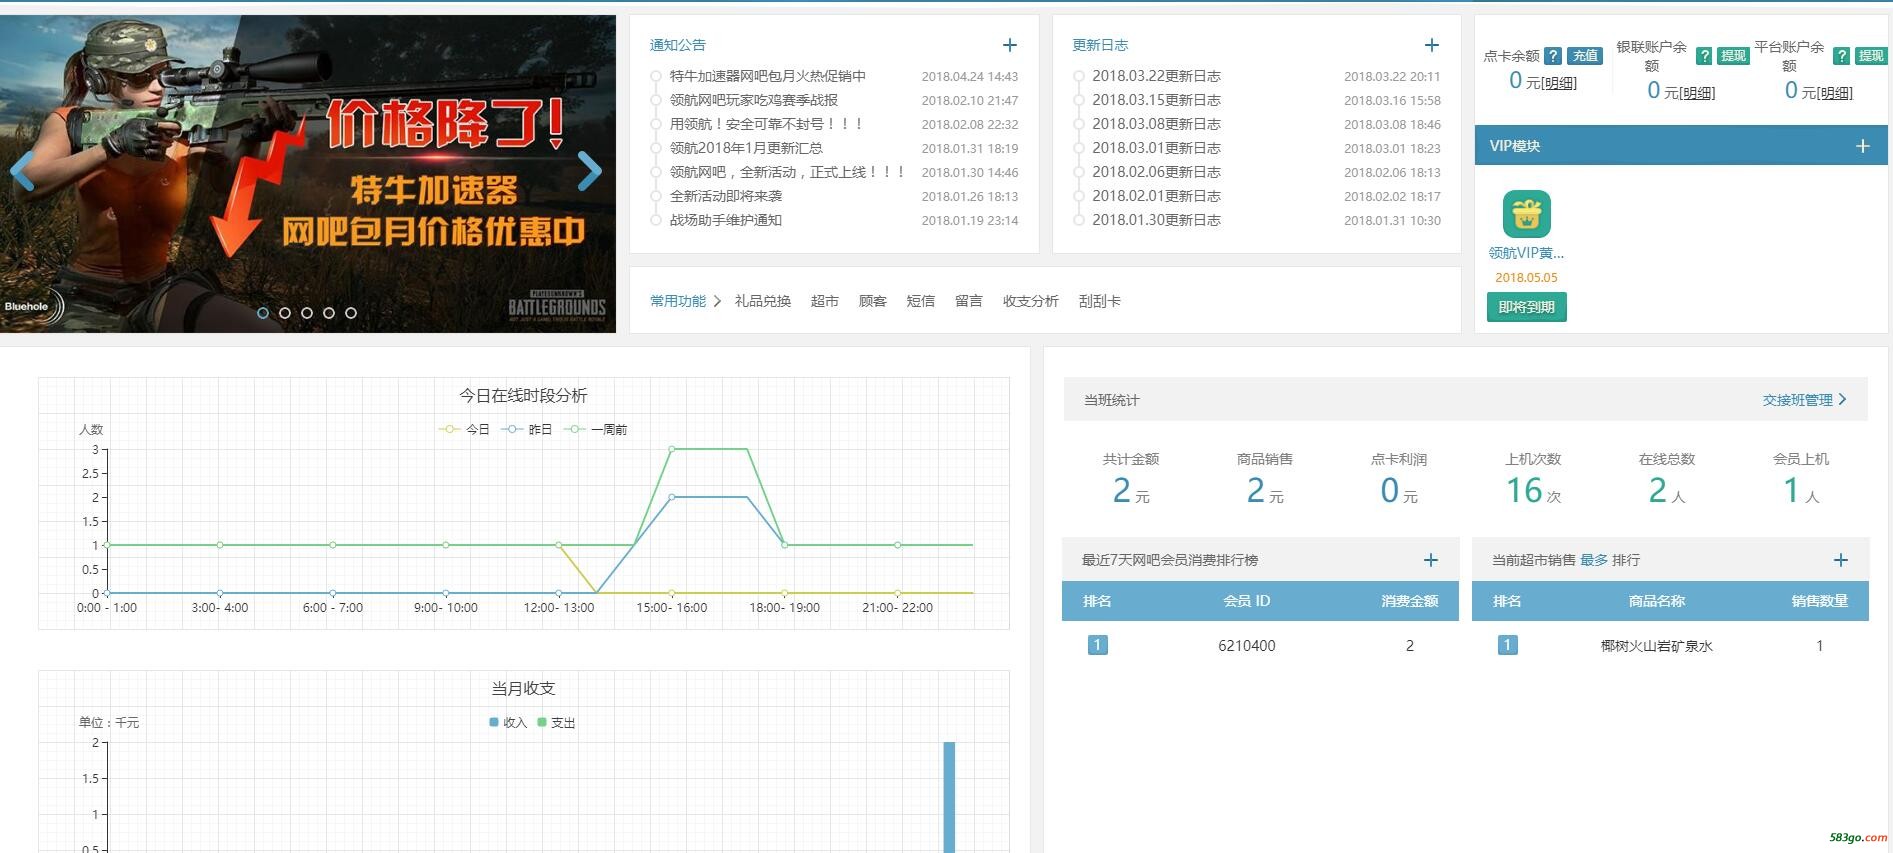Open 刮刮卡 shortcut
Image resolution: width=1893 pixels, height=853 pixels.
(x=1100, y=301)
